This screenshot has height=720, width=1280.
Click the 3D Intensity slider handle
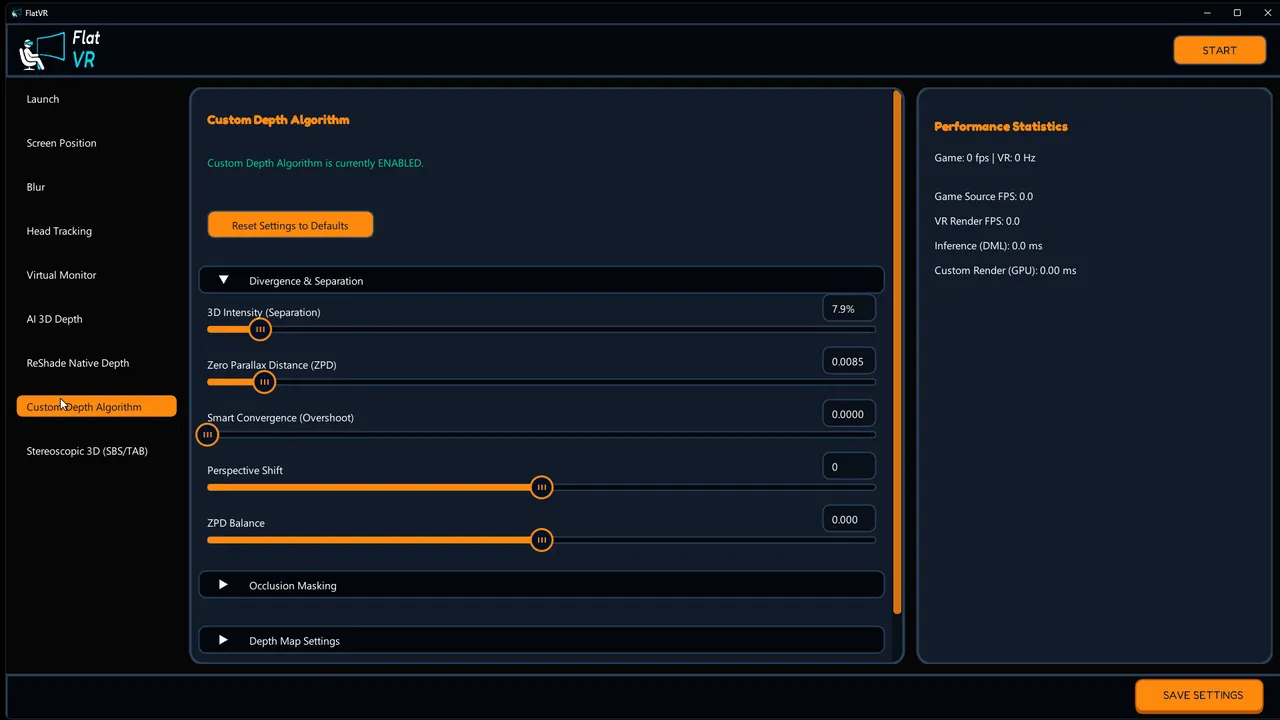260,330
